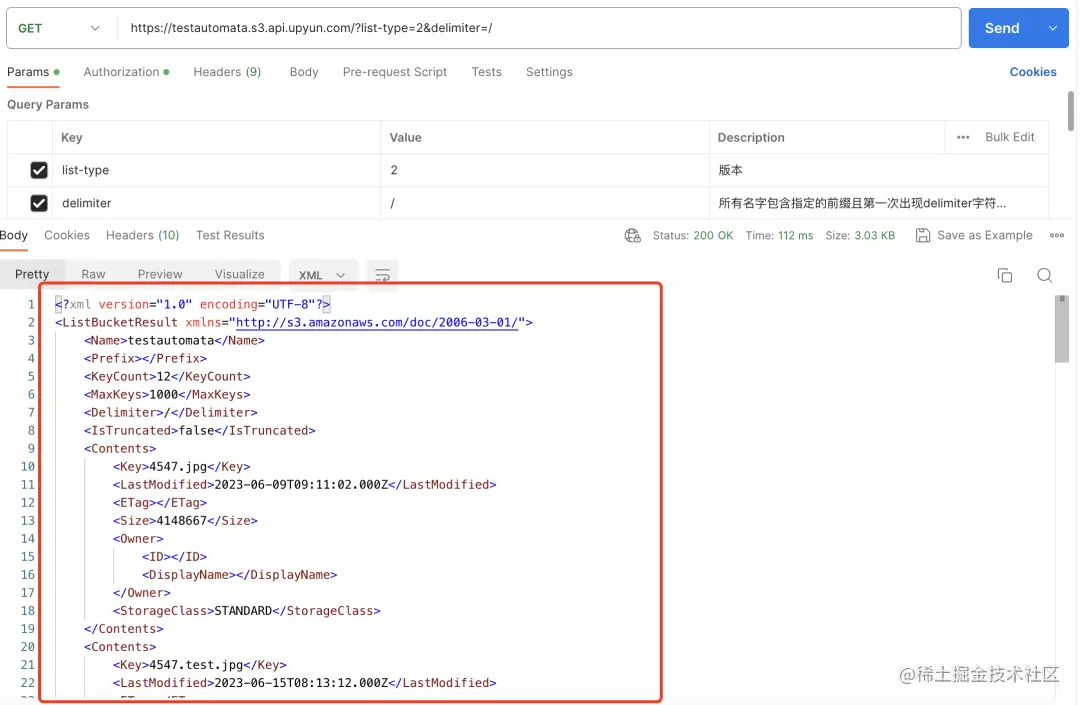Open the response Cookies tab
Viewport: 1080px width, 705px height.
67,235
